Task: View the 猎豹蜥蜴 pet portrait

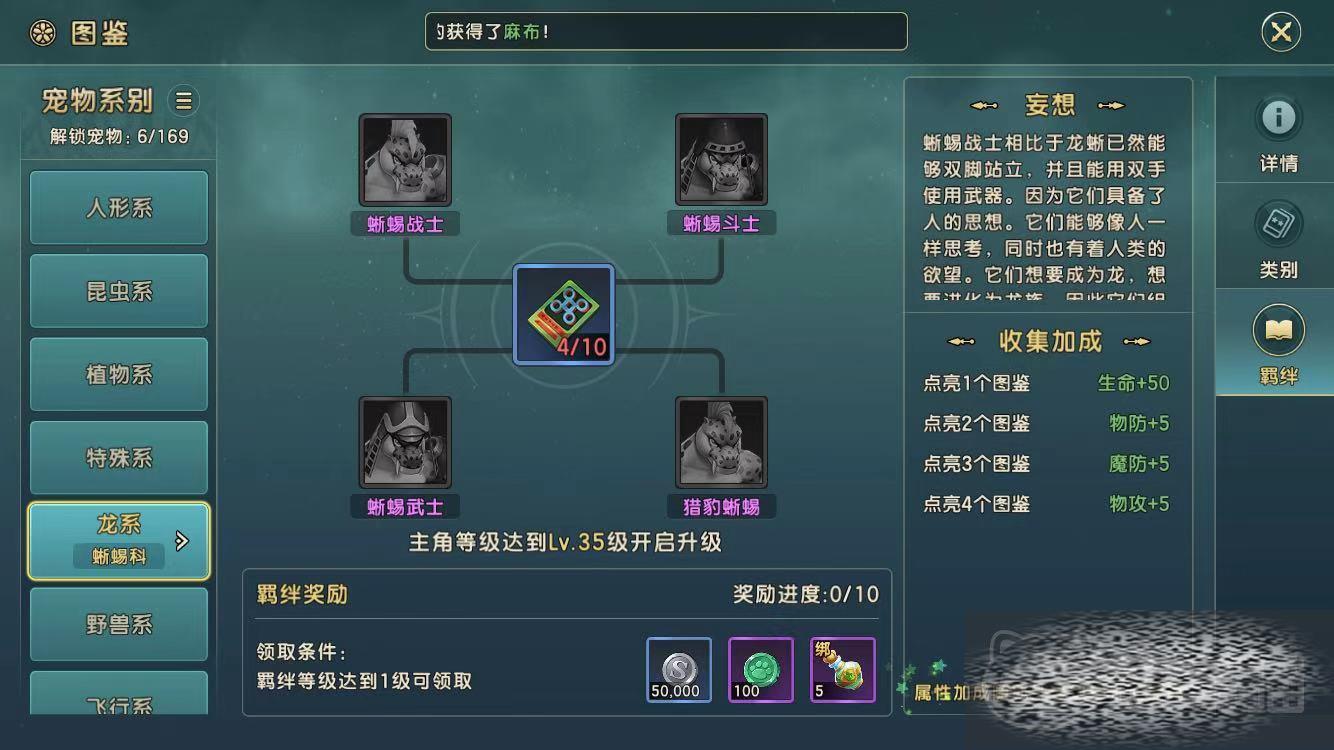Action: [721, 443]
